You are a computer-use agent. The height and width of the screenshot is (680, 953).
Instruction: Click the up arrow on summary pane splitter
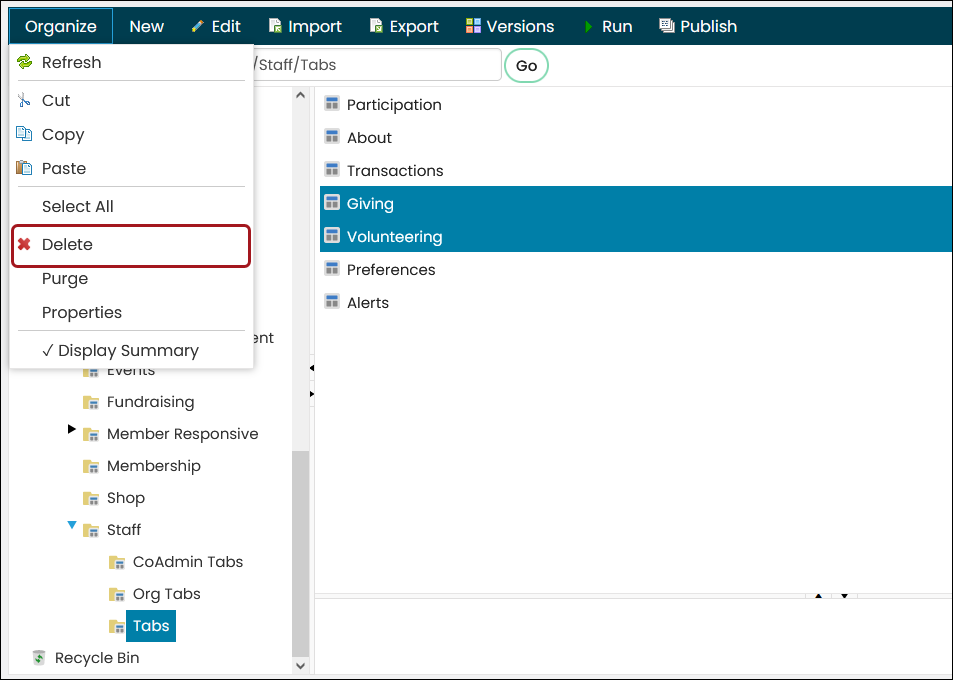click(819, 596)
